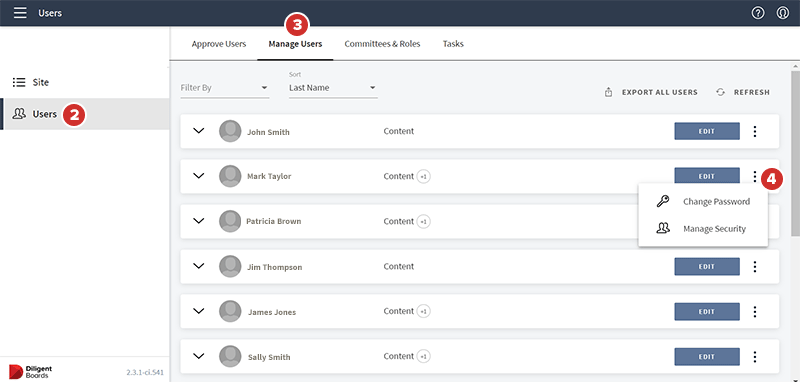Click Export All Users
800x382 pixels.
pyautogui.click(x=651, y=92)
